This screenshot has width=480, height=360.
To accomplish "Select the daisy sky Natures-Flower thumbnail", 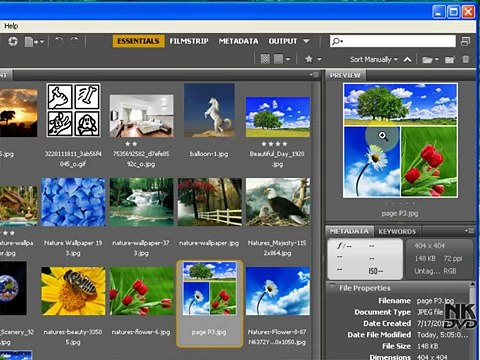I will (x=278, y=291).
